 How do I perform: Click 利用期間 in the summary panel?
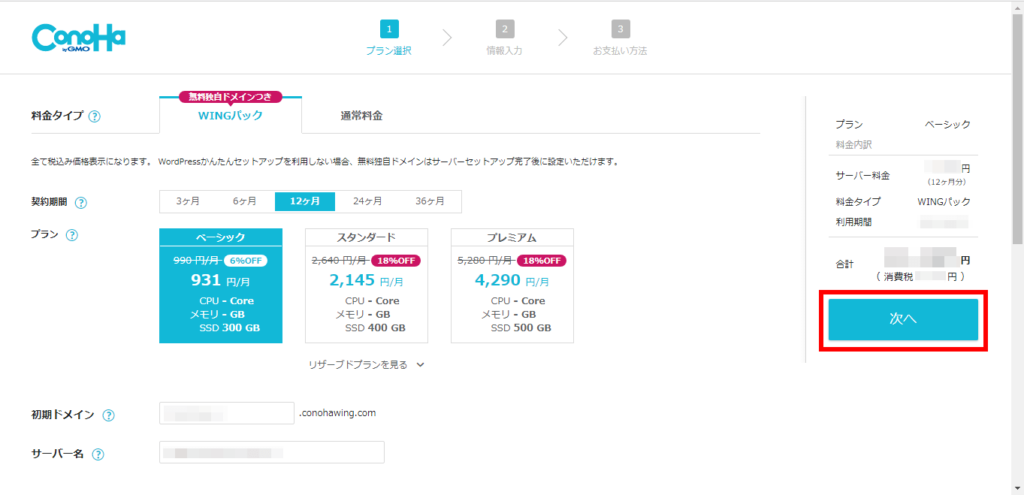coord(854,222)
